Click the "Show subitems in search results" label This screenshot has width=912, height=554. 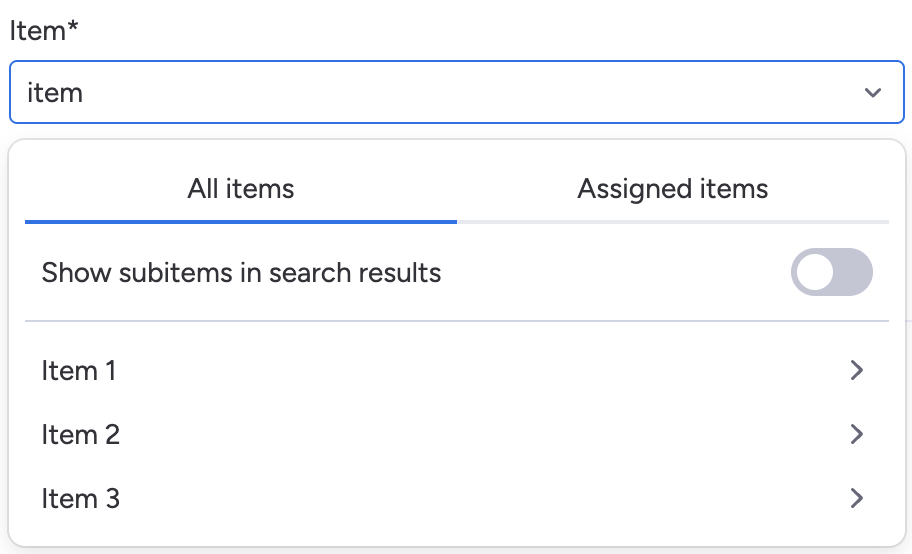241,273
